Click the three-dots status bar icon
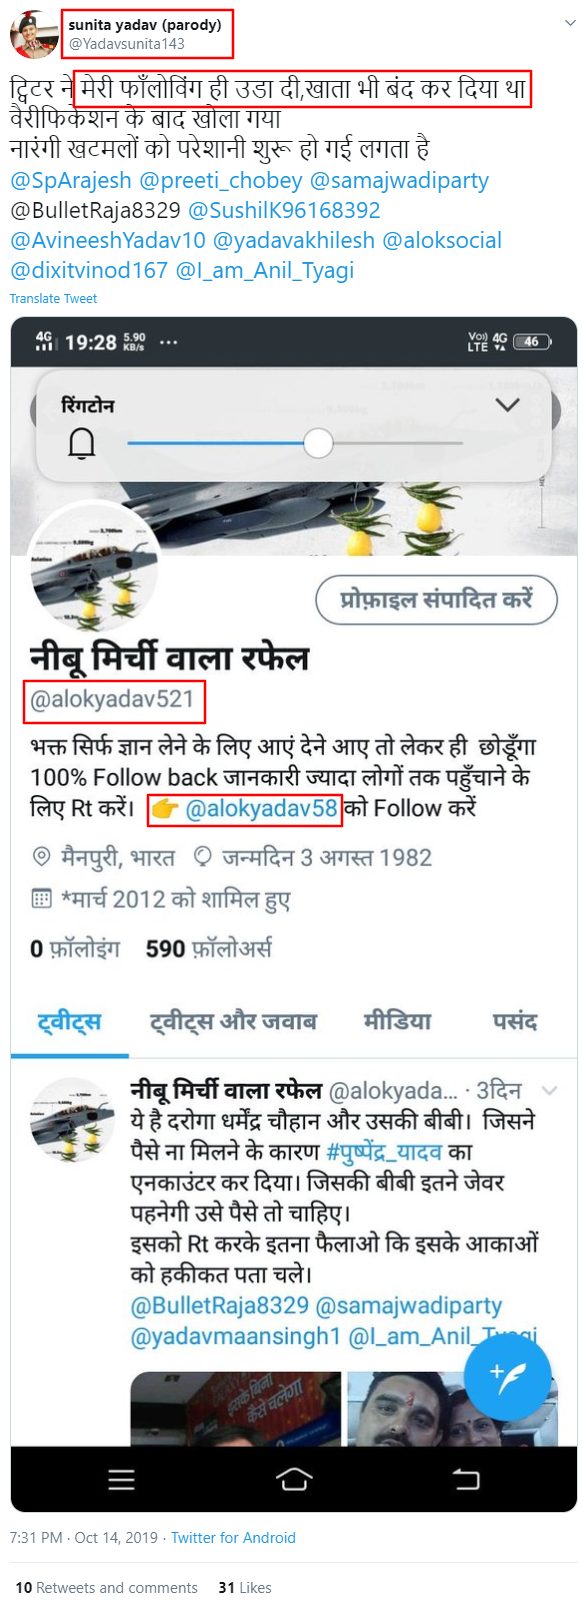The image size is (583, 1612). pyautogui.click(x=168, y=342)
